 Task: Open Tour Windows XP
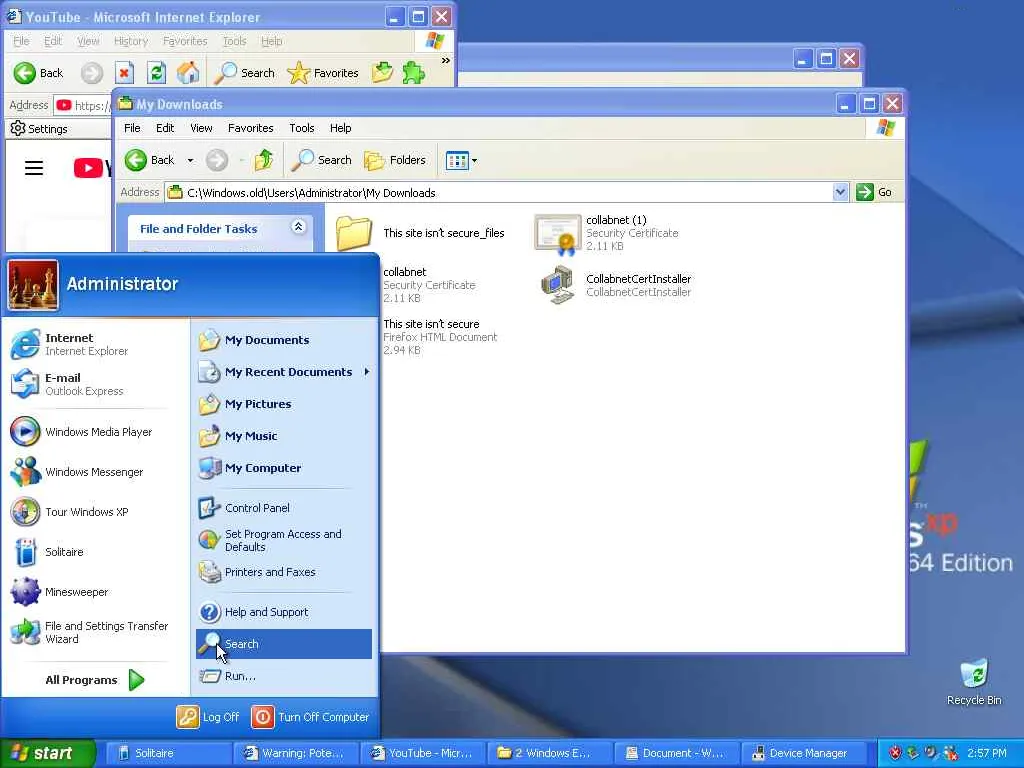click(70, 512)
